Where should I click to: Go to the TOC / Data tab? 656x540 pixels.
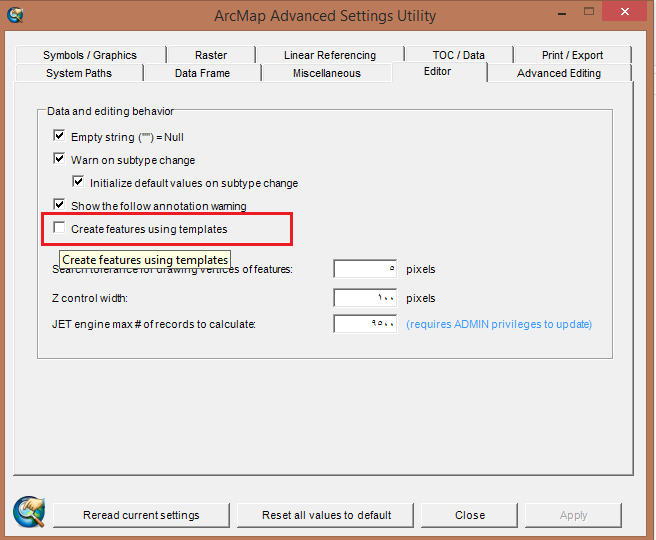pos(459,55)
